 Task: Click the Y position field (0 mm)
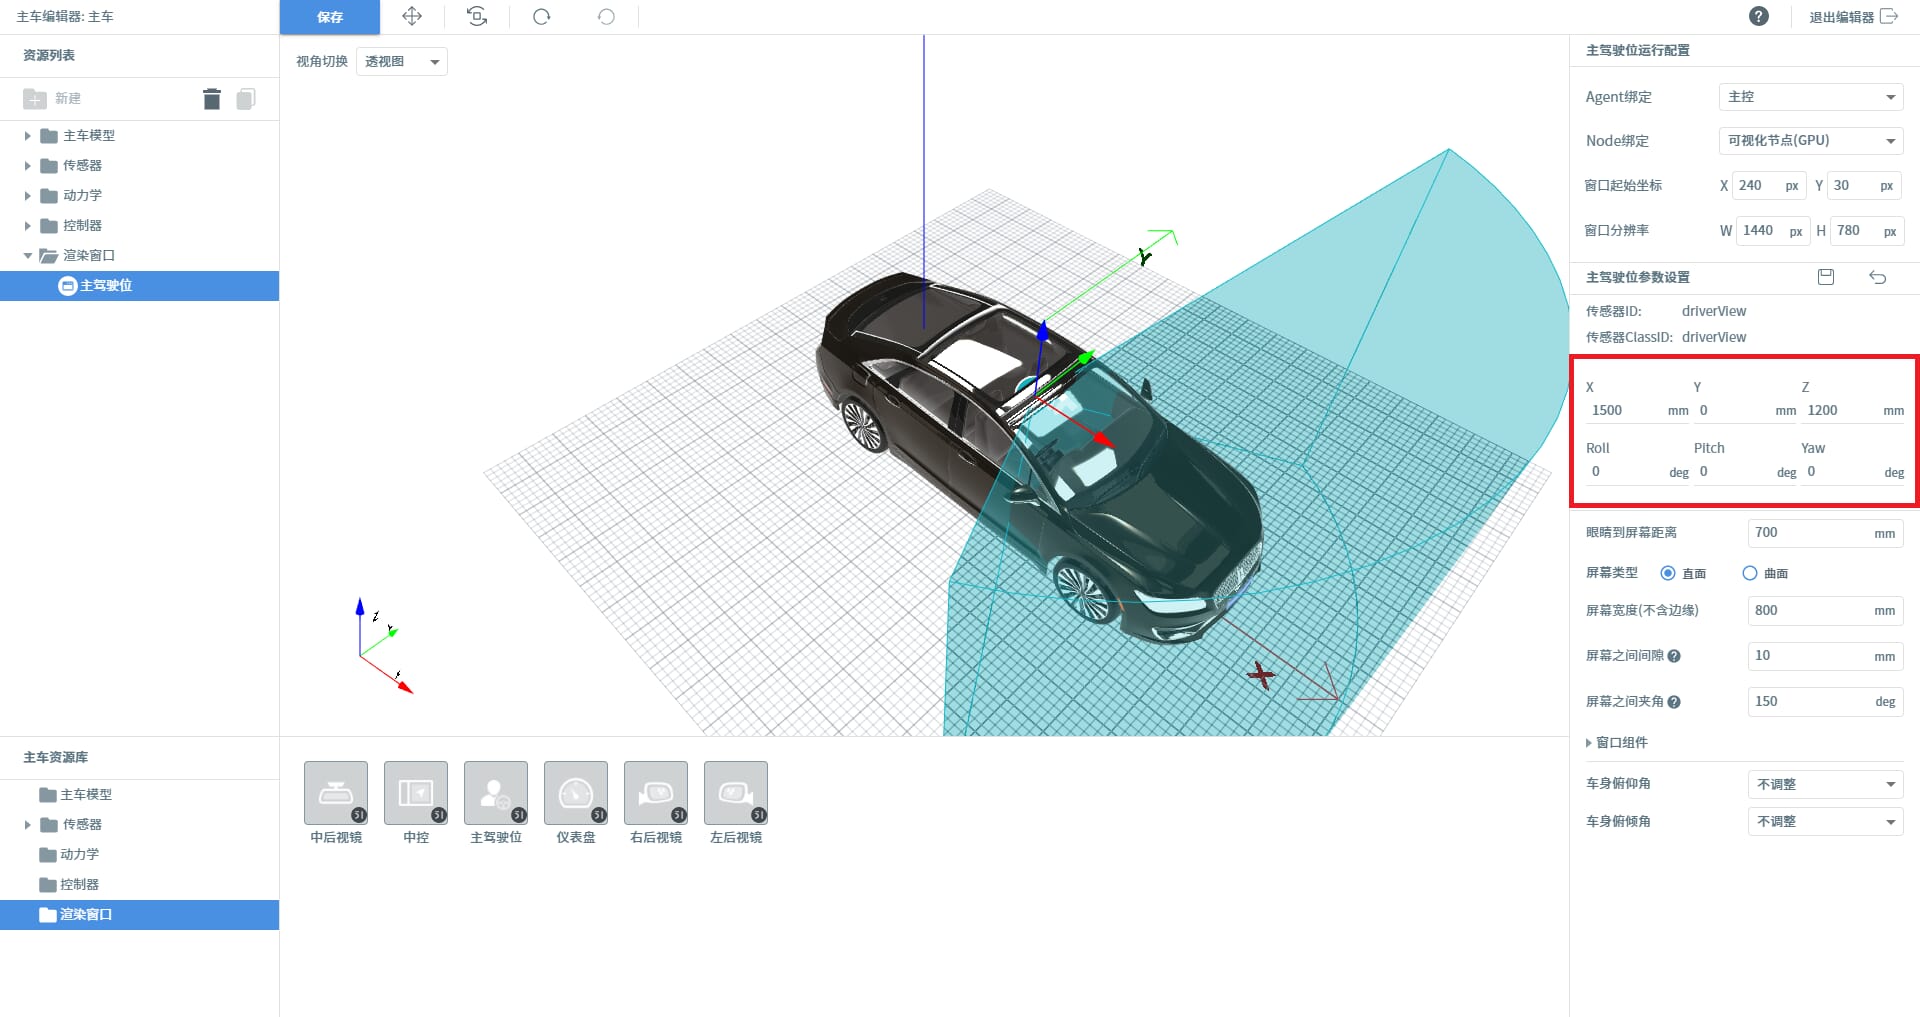(1745, 411)
